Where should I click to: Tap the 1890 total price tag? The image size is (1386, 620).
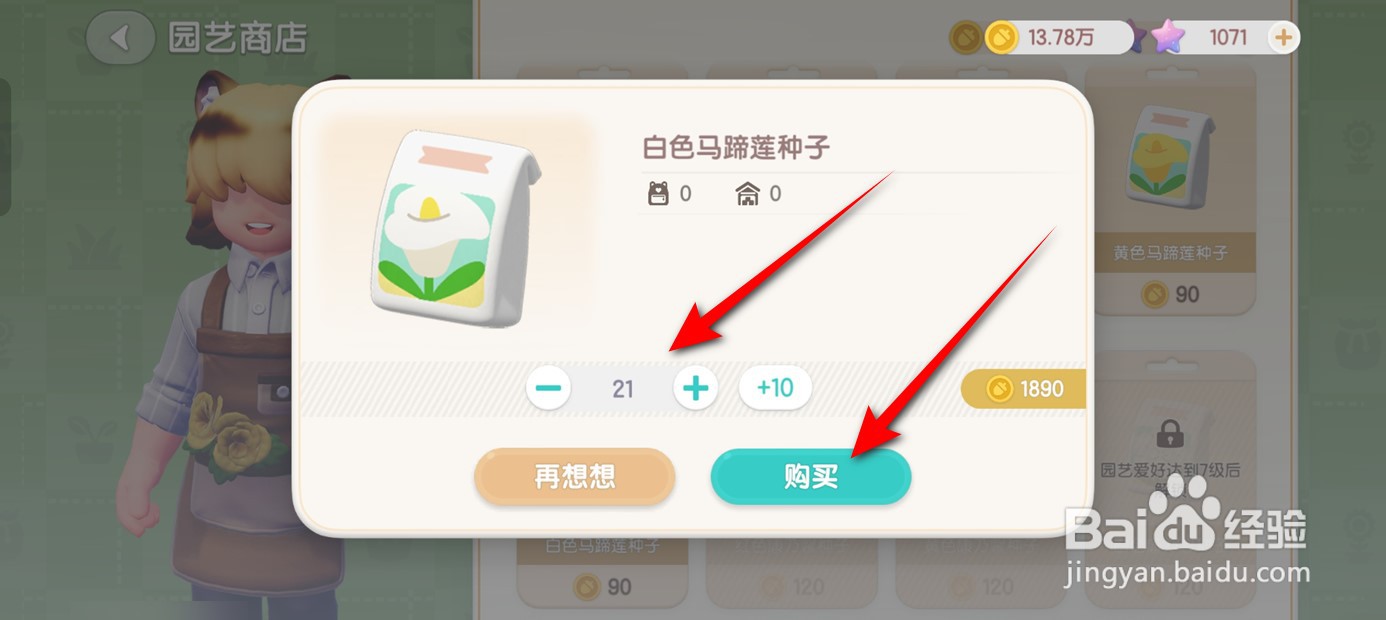tap(1023, 389)
